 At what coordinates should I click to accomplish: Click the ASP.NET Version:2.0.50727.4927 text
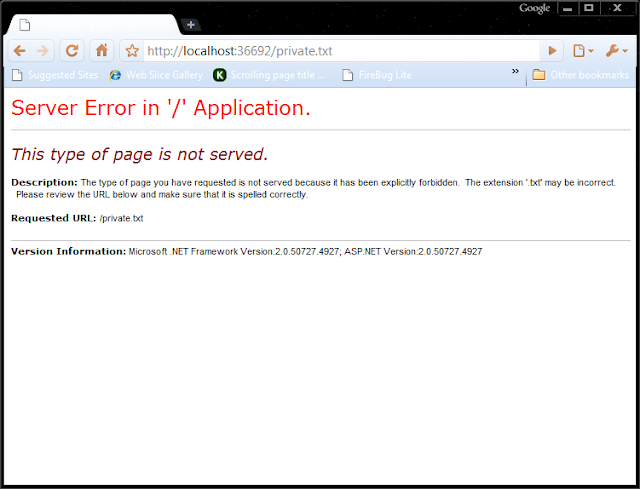point(413,251)
